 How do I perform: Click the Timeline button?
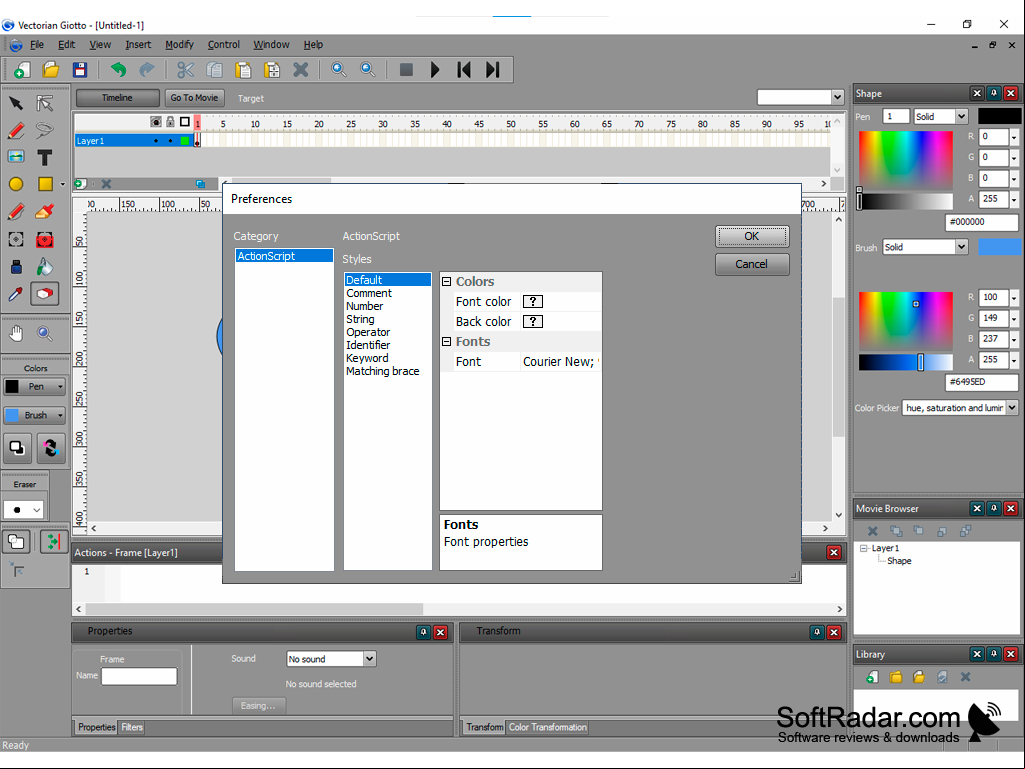coord(118,98)
